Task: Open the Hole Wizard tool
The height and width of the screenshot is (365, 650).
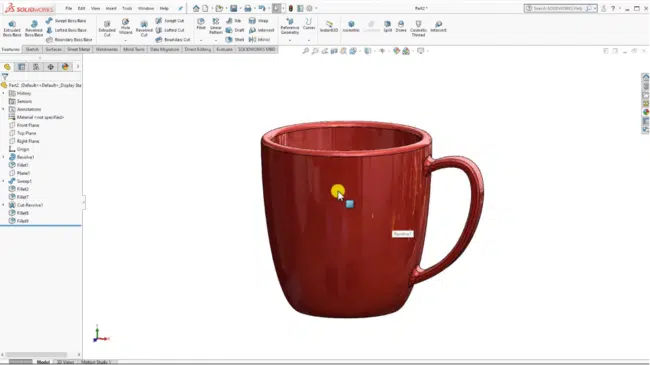Action: pos(126,27)
